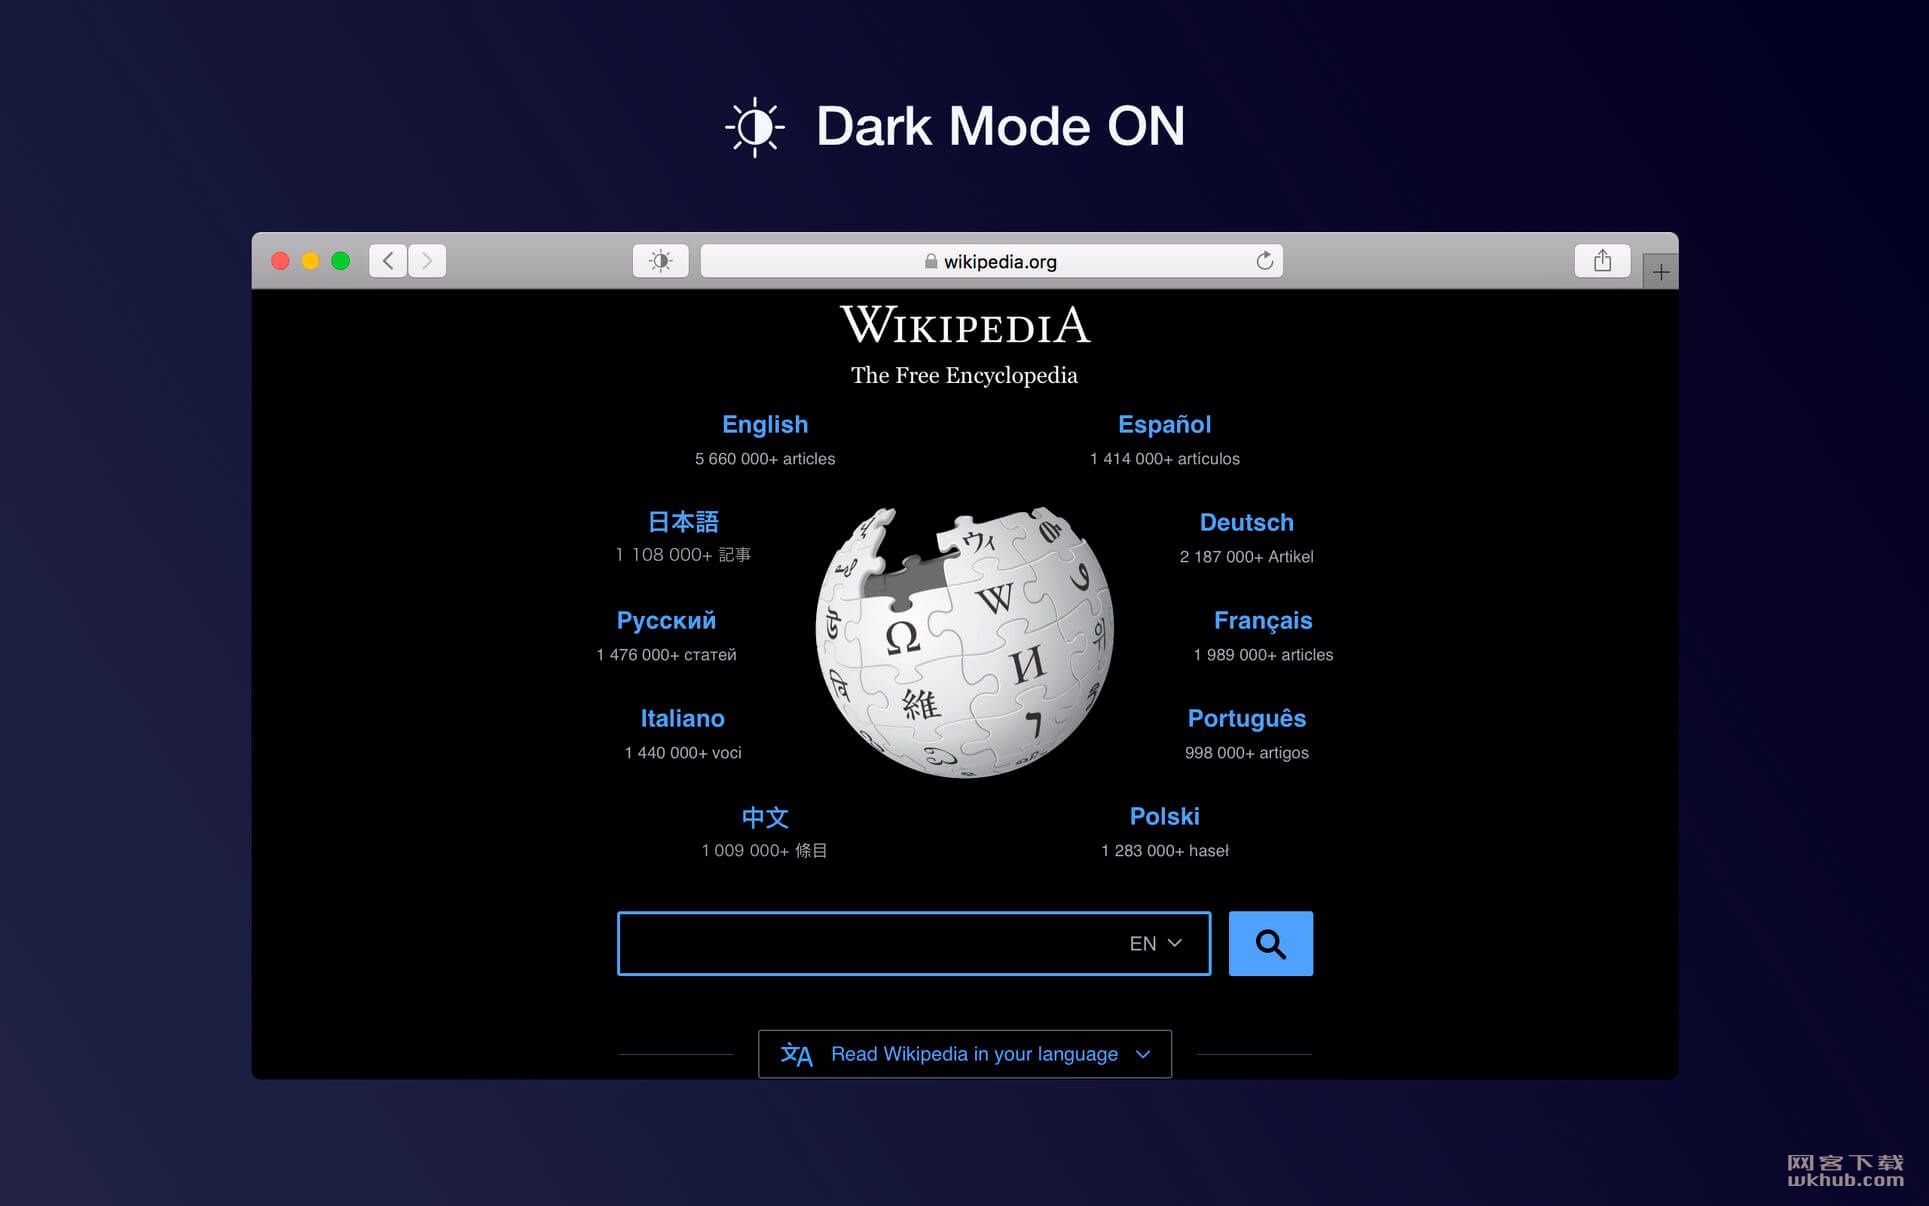This screenshot has height=1206, width=1929.
Task: Close the window with red button
Action: 280,261
